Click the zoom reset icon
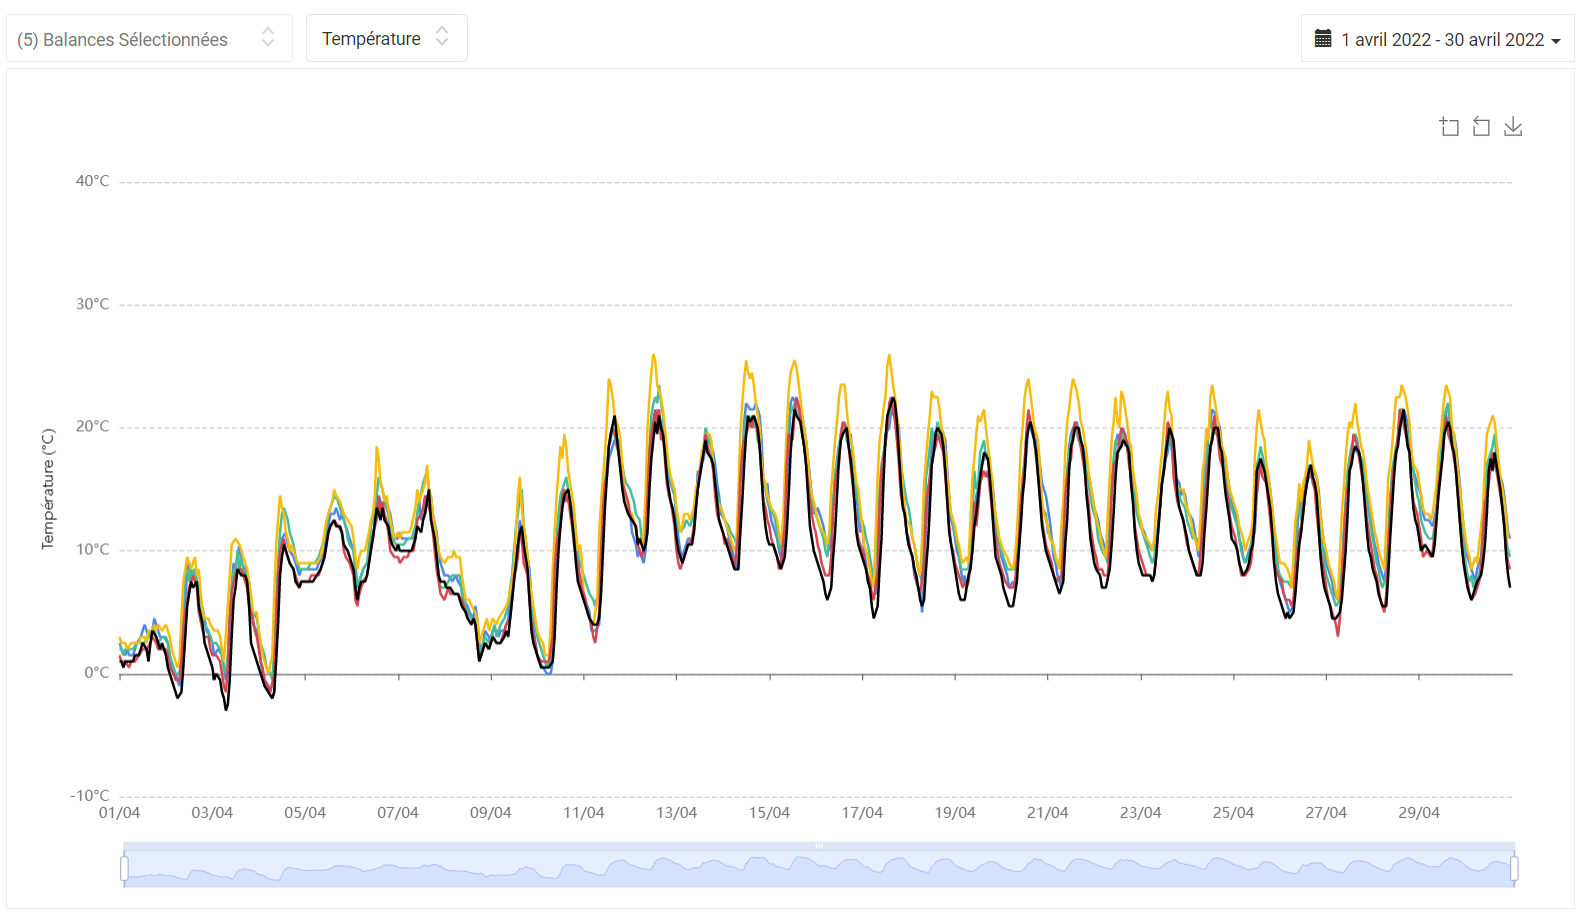Viewport: 1582px width, 913px height. 1481,127
